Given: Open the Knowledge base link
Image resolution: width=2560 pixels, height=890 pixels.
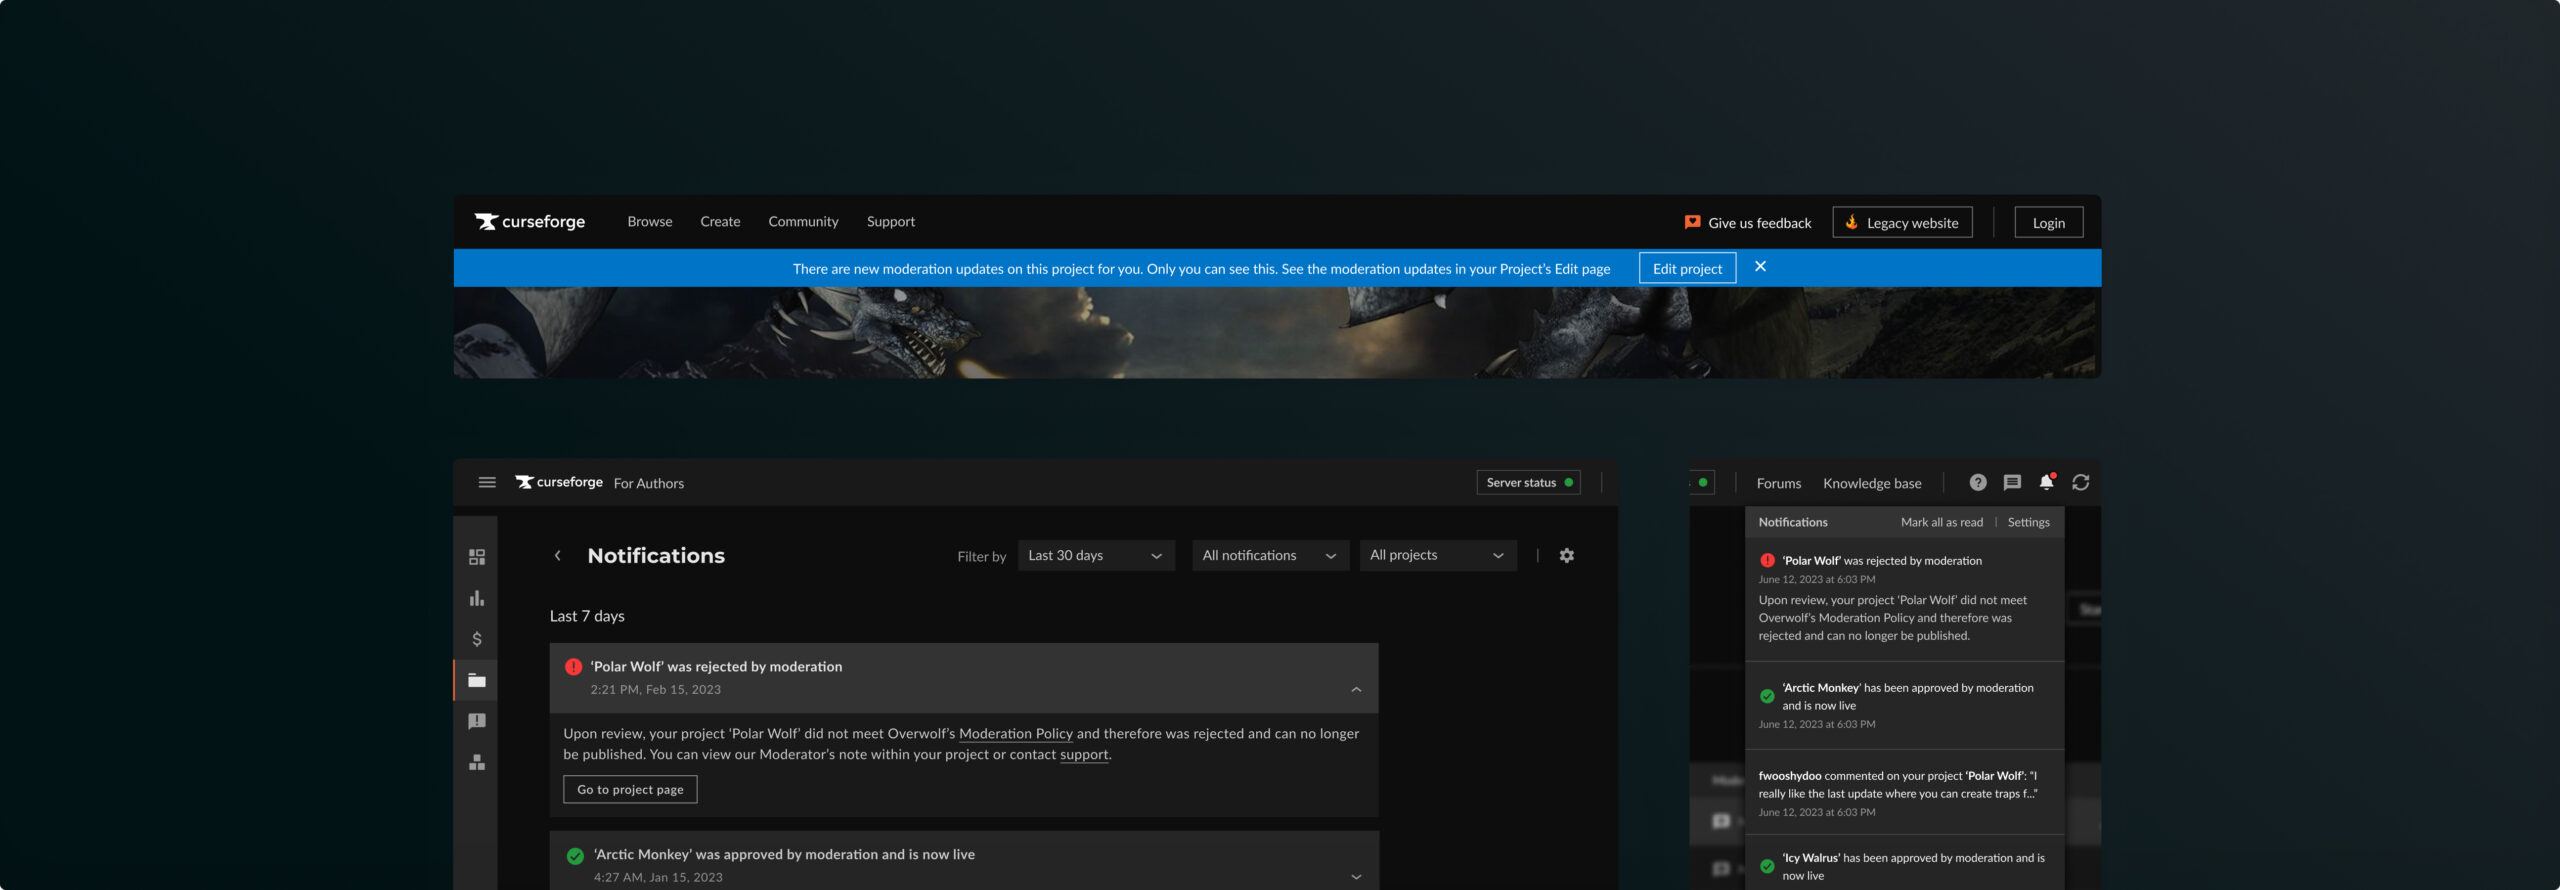Looking at the screenshot, I should point(1872,483).
